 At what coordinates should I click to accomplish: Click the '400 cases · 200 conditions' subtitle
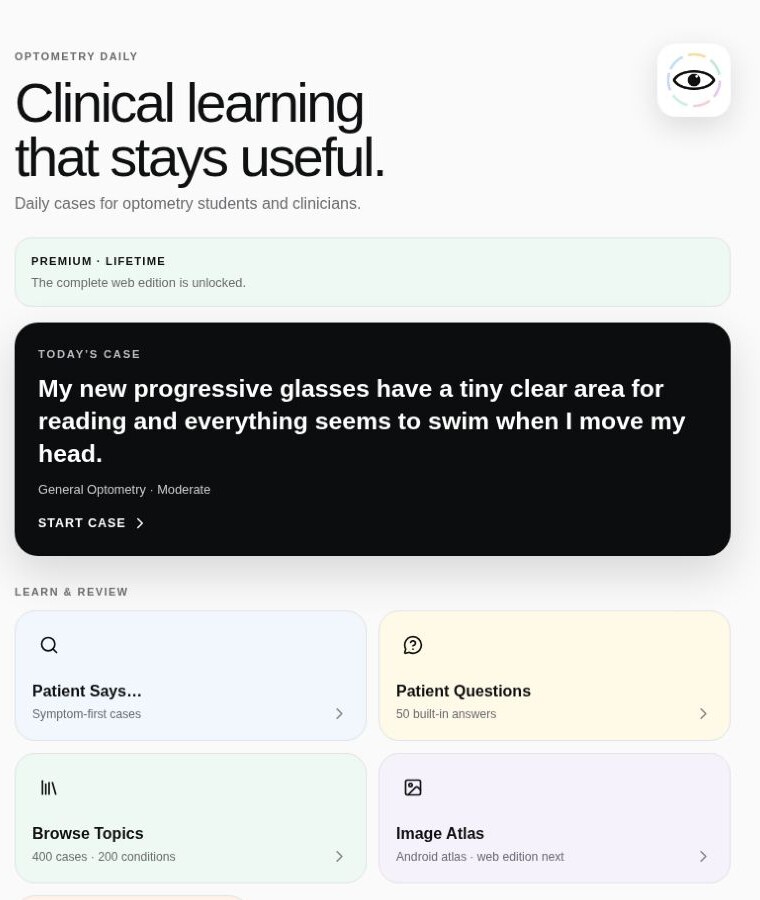(104, 856)
